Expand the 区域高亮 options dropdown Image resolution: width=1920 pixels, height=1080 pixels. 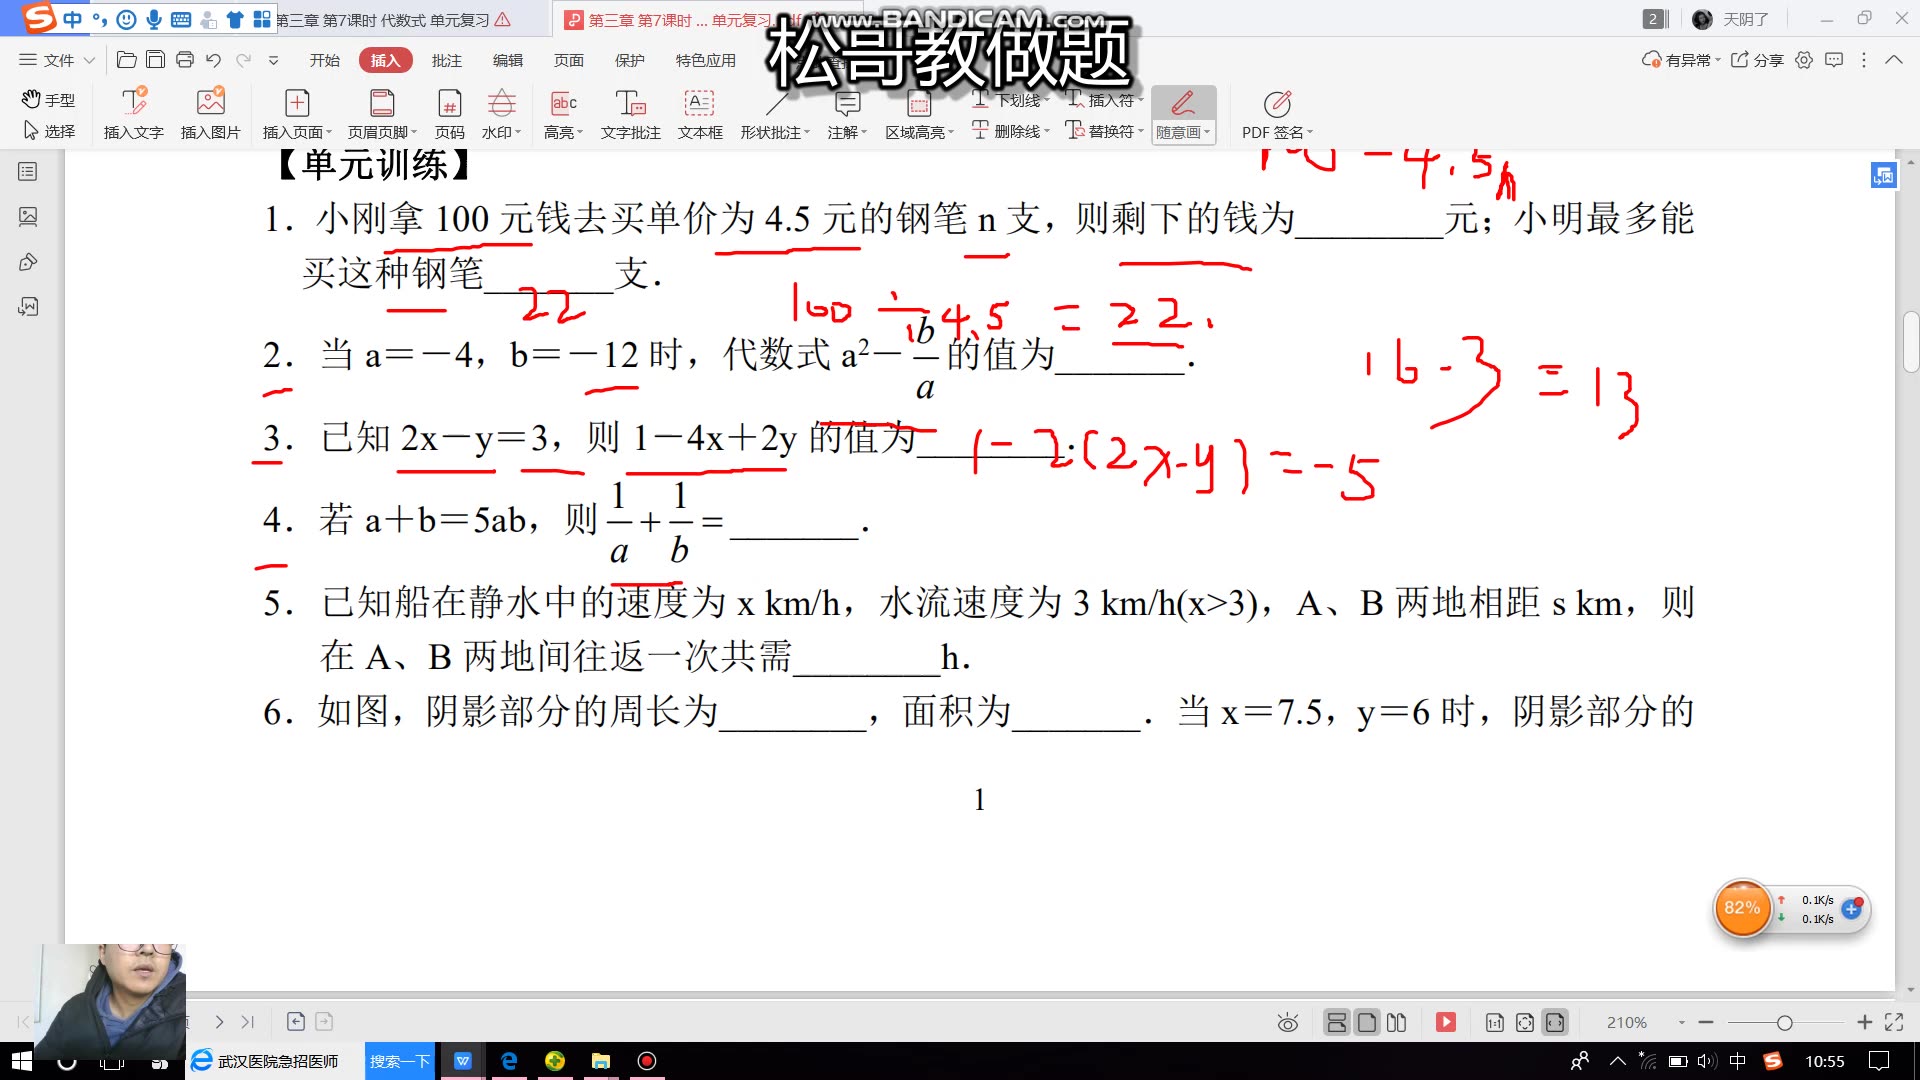tap(953, 131)
